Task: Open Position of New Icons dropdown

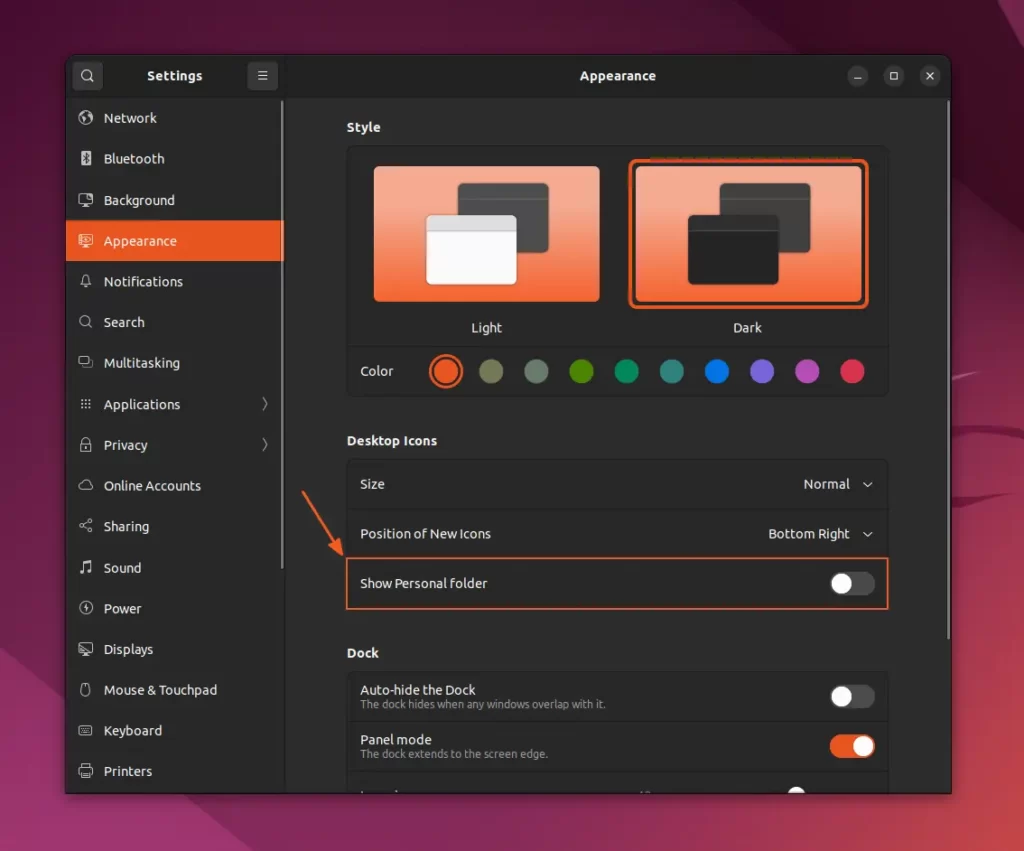Action: (820, 534)
